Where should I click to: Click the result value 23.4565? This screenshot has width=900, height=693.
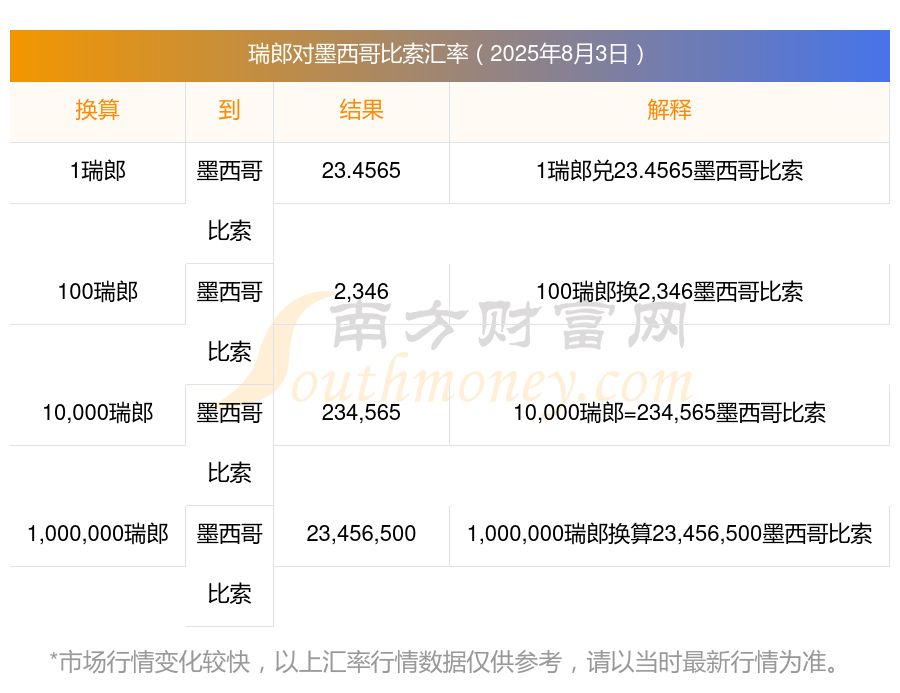pos(361,171)
